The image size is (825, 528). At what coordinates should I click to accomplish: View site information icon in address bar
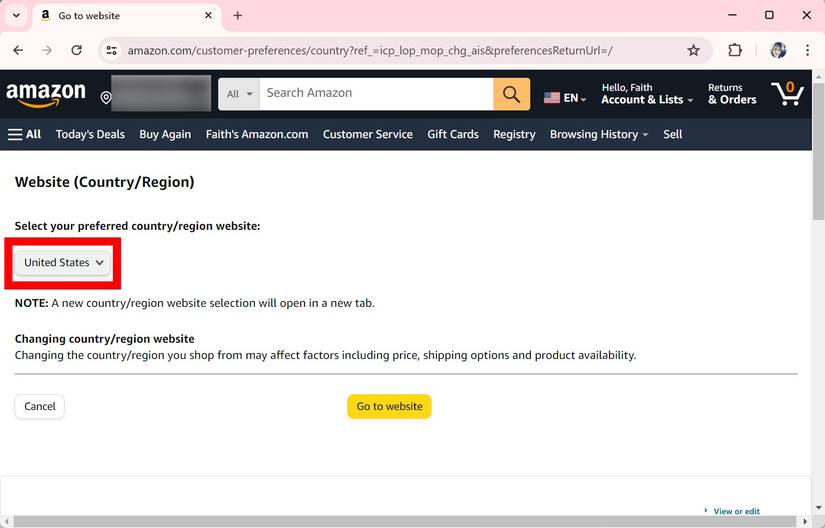point(112,50)
